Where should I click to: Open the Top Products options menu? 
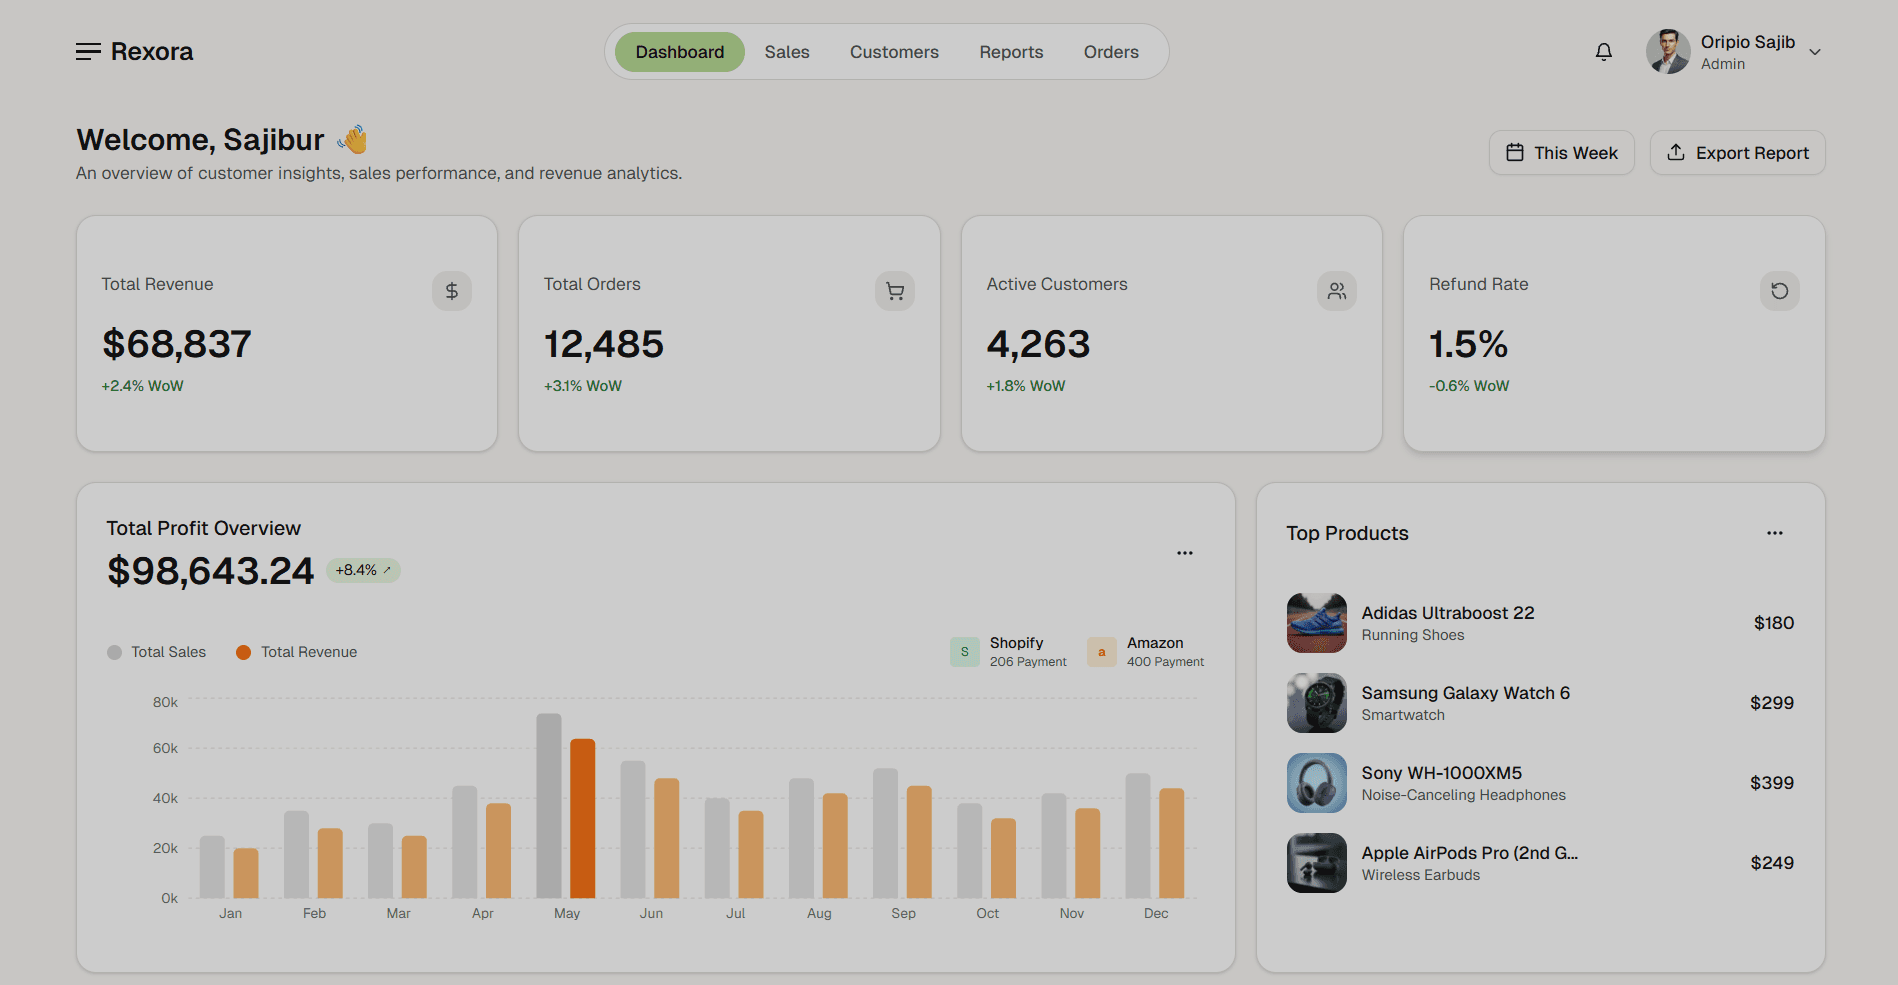point(1775,533)
